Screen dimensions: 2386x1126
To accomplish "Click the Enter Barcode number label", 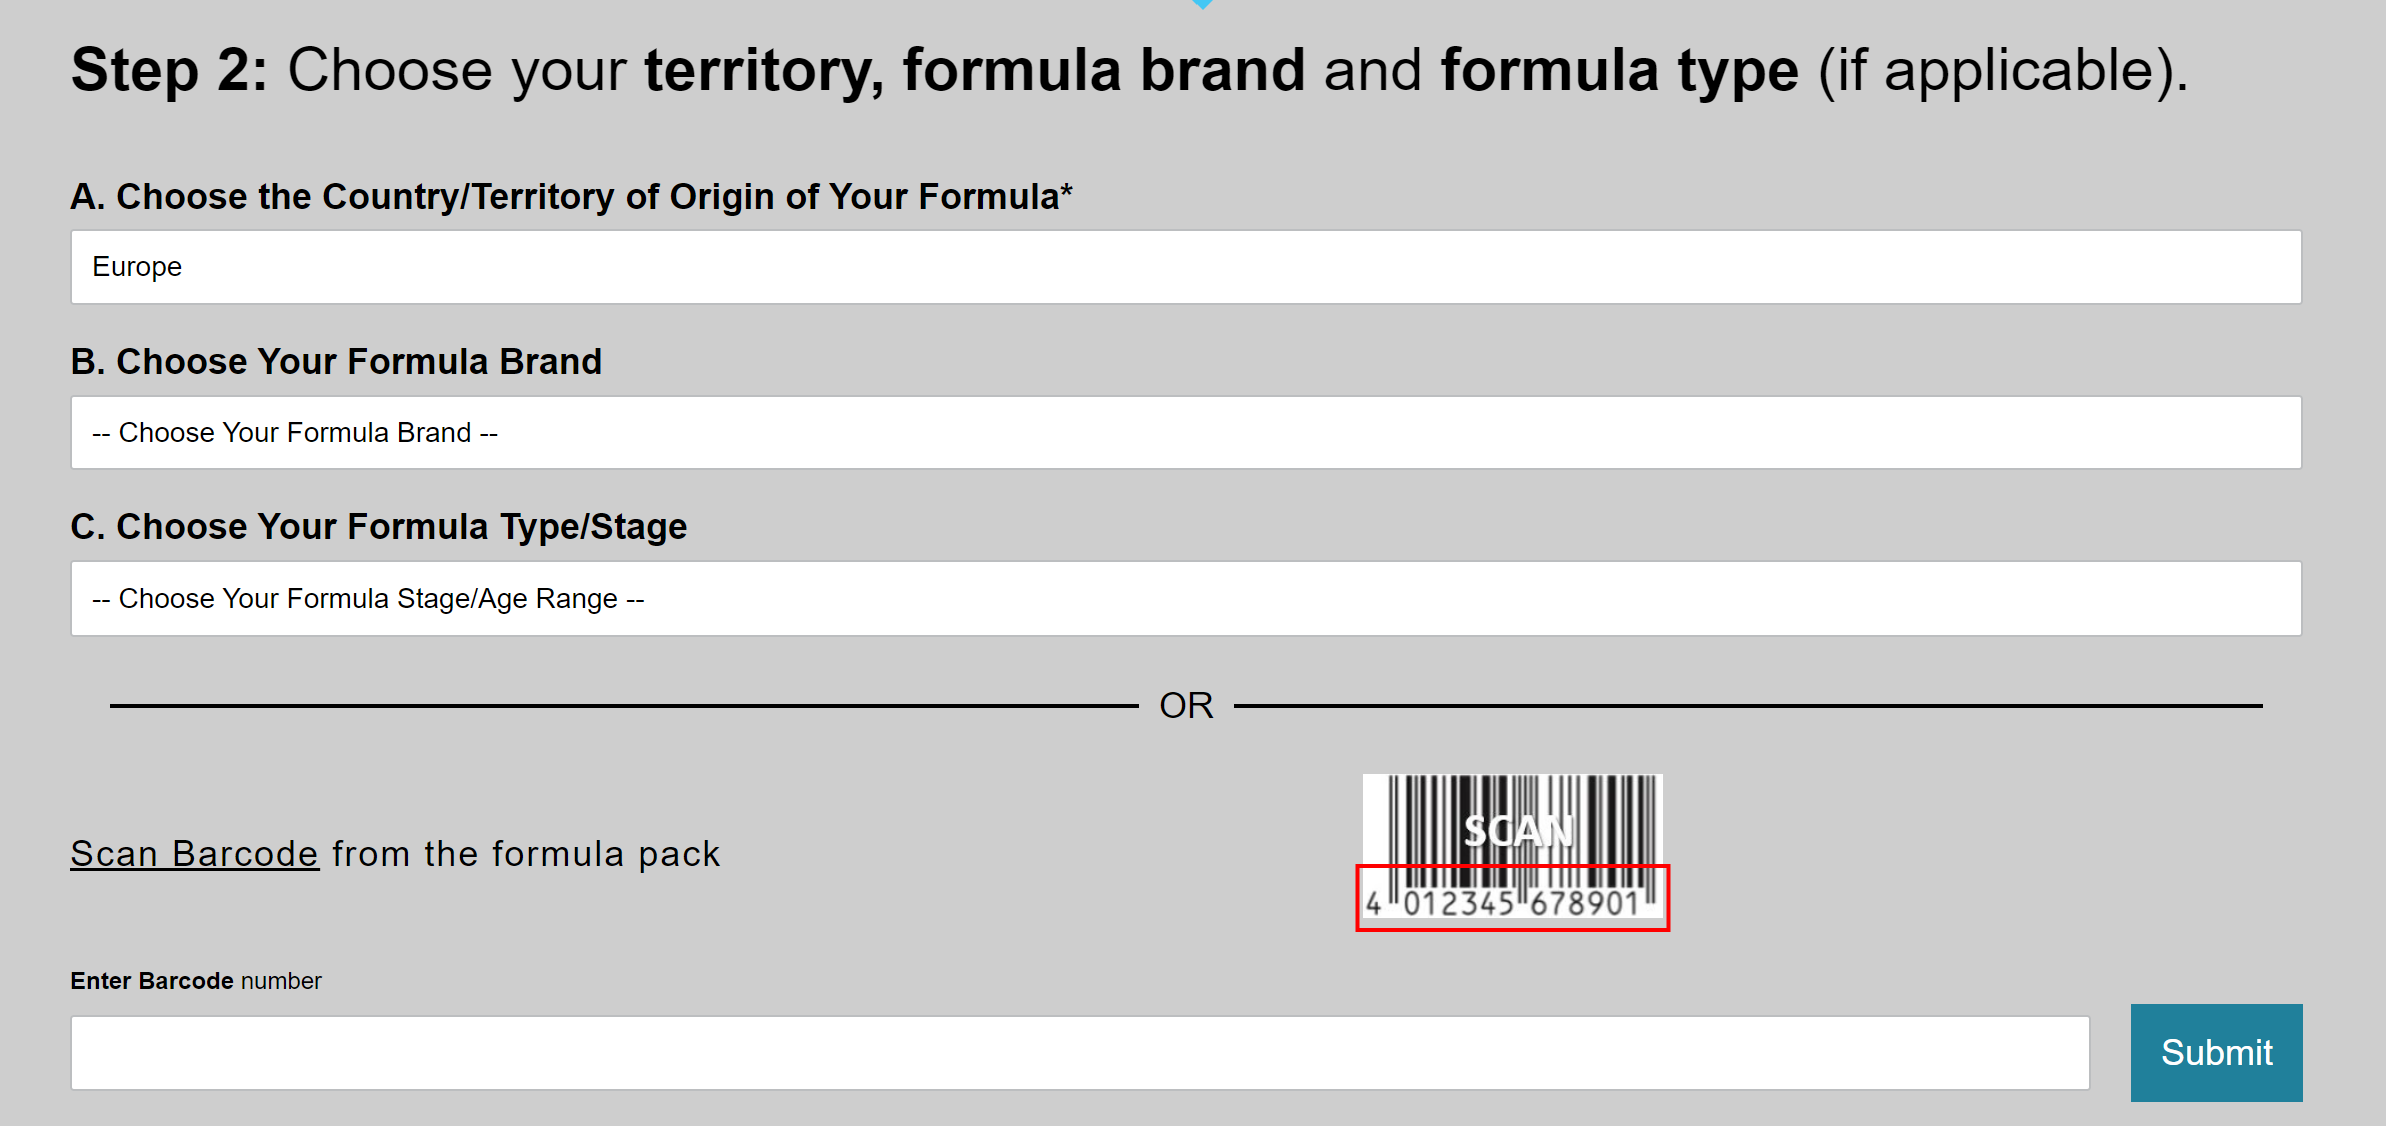I will tap(196, 981).
